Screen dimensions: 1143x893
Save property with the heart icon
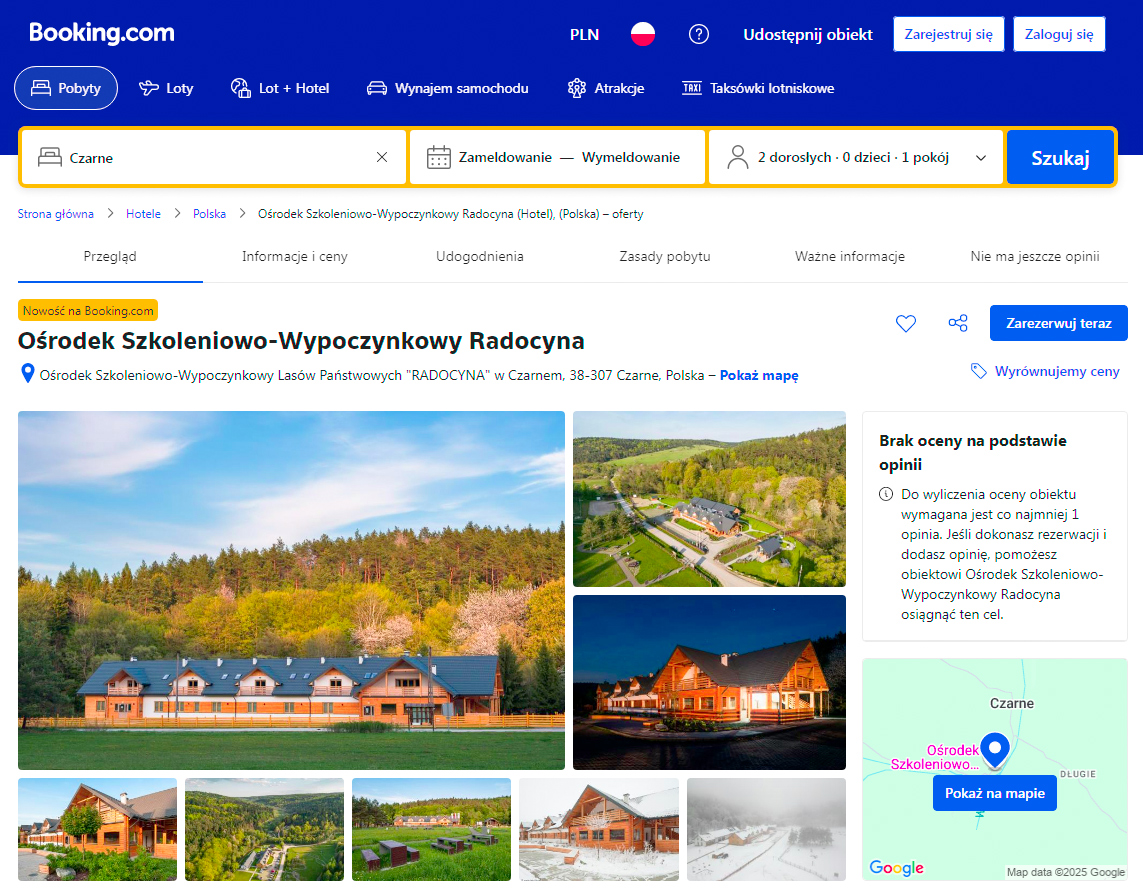click(x=906, y=323)
